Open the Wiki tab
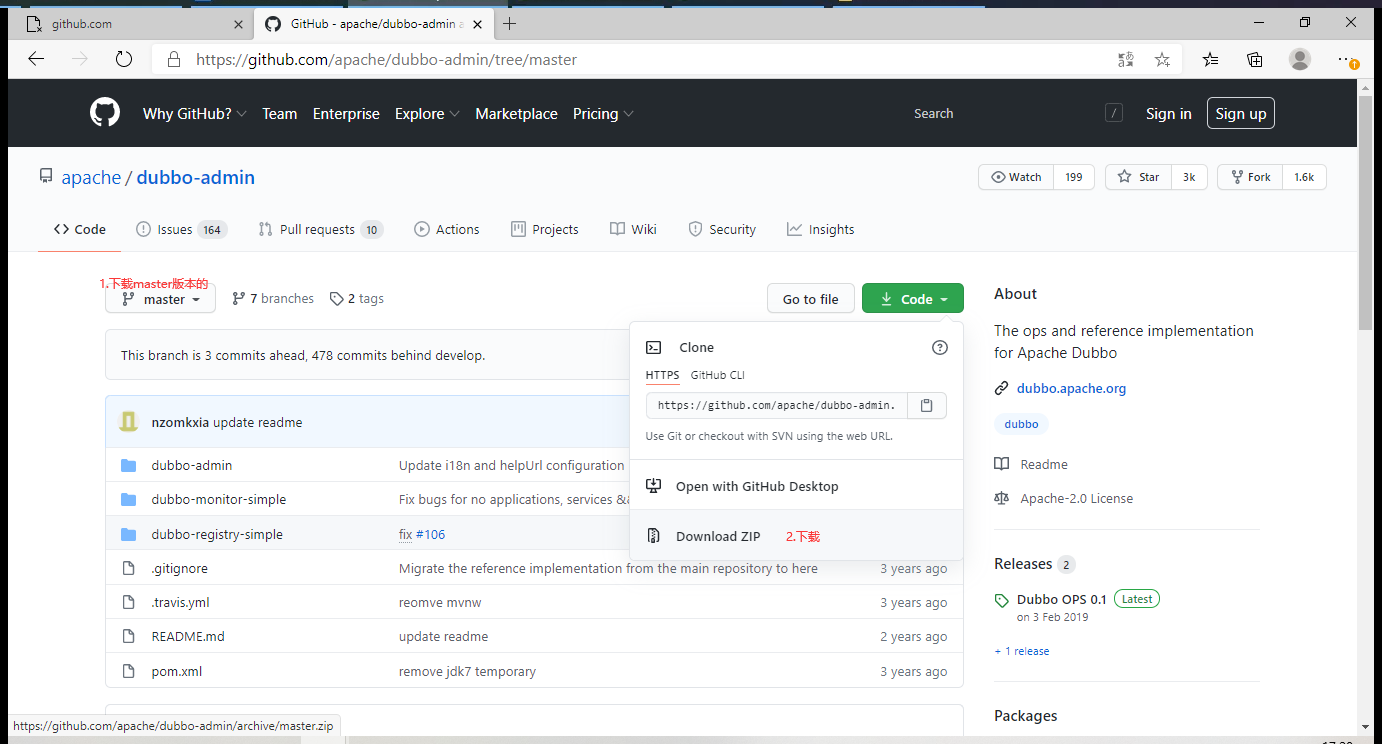The height and width of the screenshot is (744, 1382). 633,229
